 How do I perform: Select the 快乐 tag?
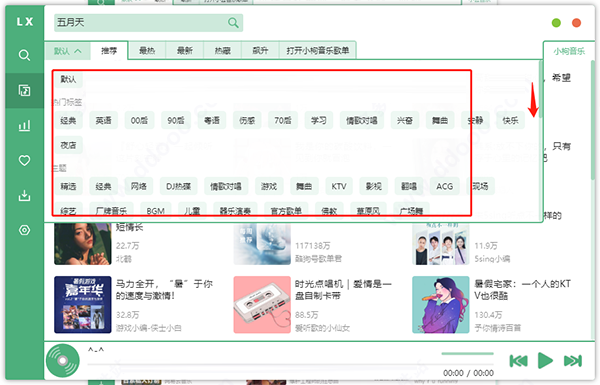coord(510,121)
